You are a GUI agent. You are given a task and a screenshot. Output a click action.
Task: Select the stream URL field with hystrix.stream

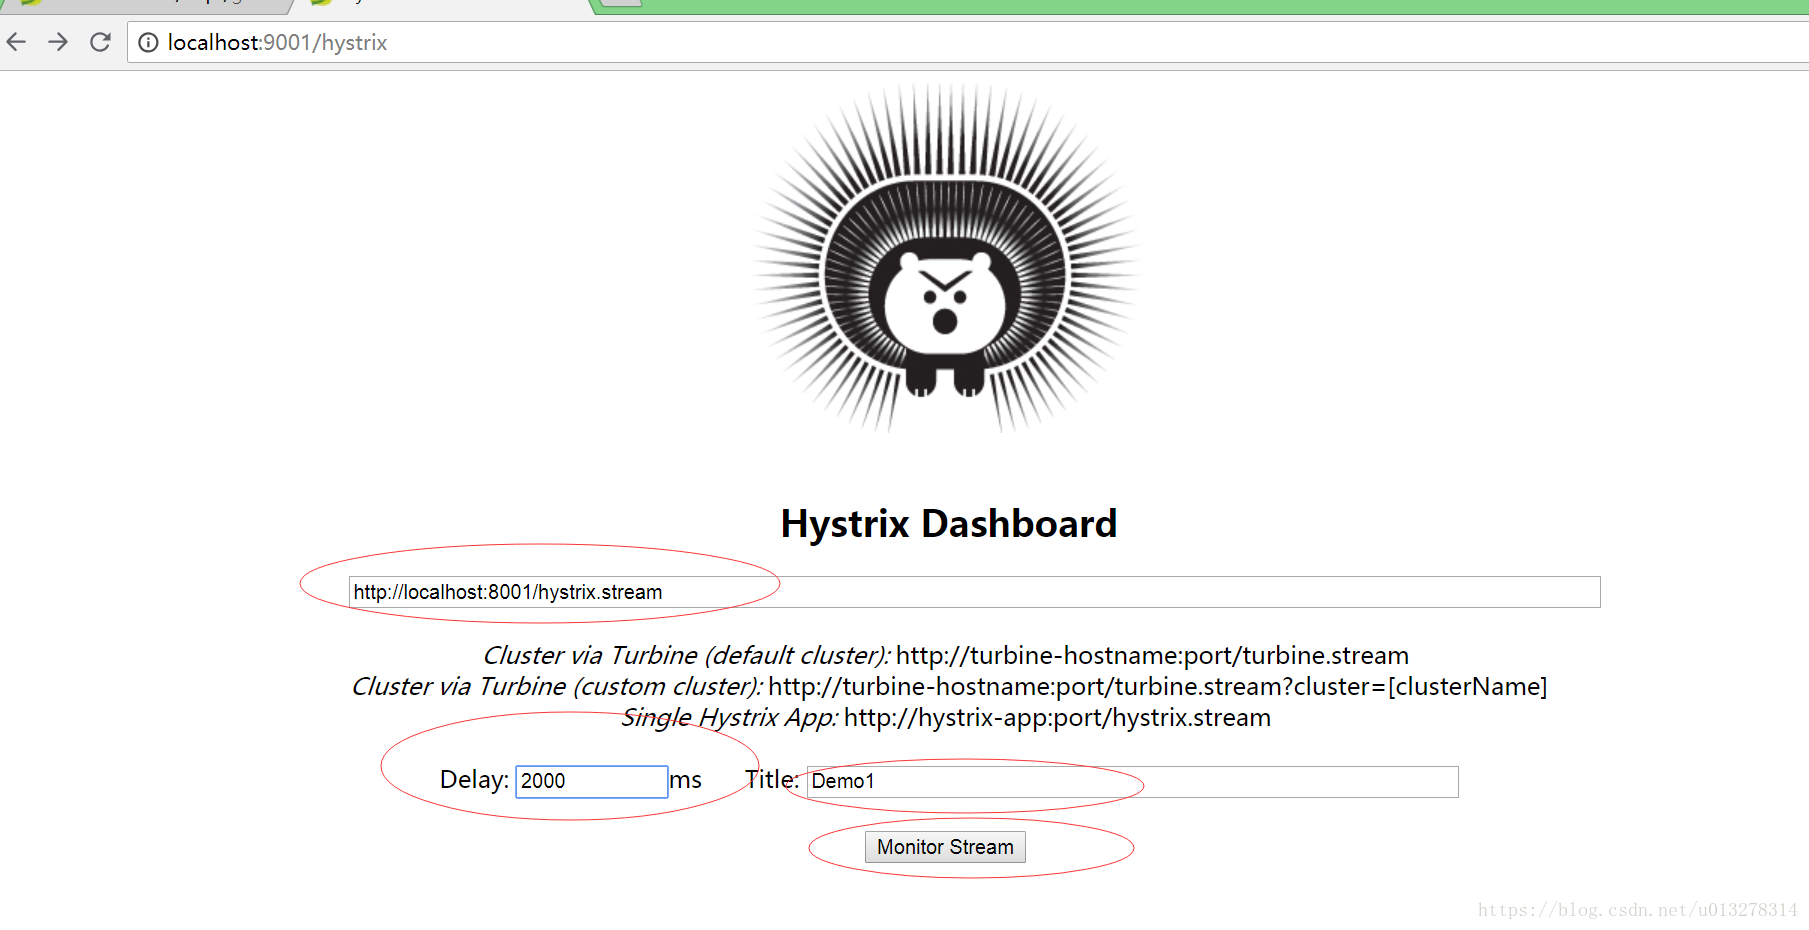click(974, 592)
